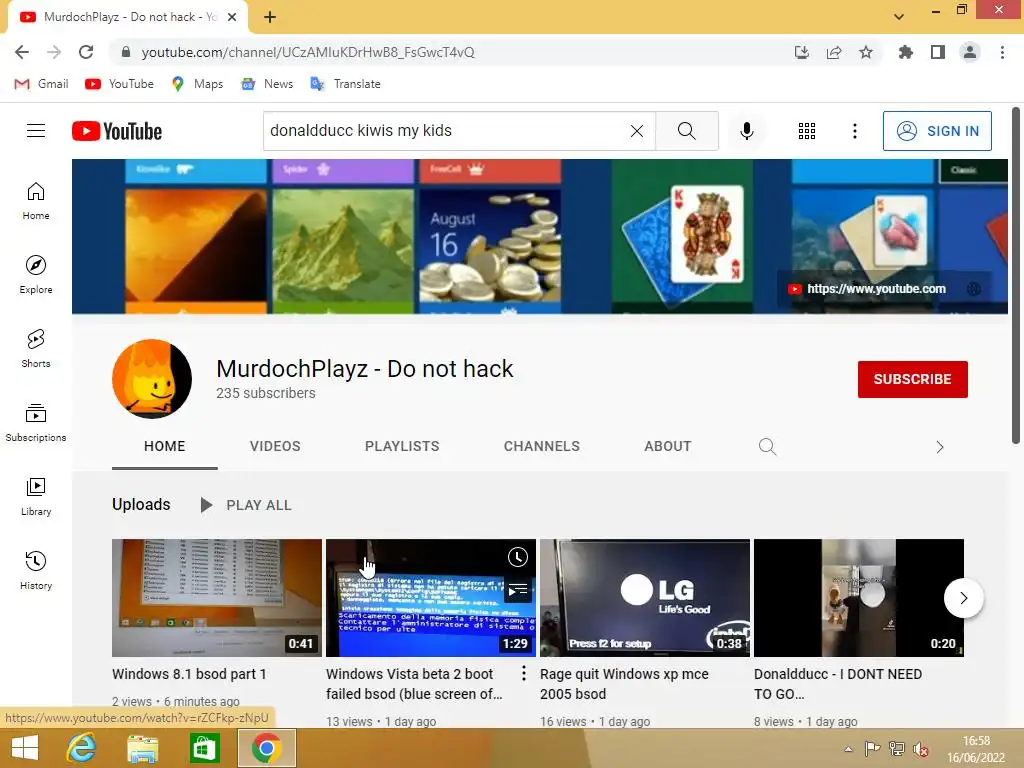Open News bookmark
This screenshot has height=768, width=1024.
(268, 84)
